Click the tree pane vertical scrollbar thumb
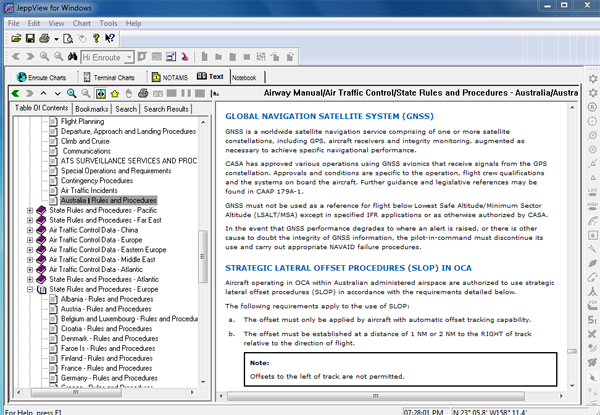 click(x=203, y=256)
